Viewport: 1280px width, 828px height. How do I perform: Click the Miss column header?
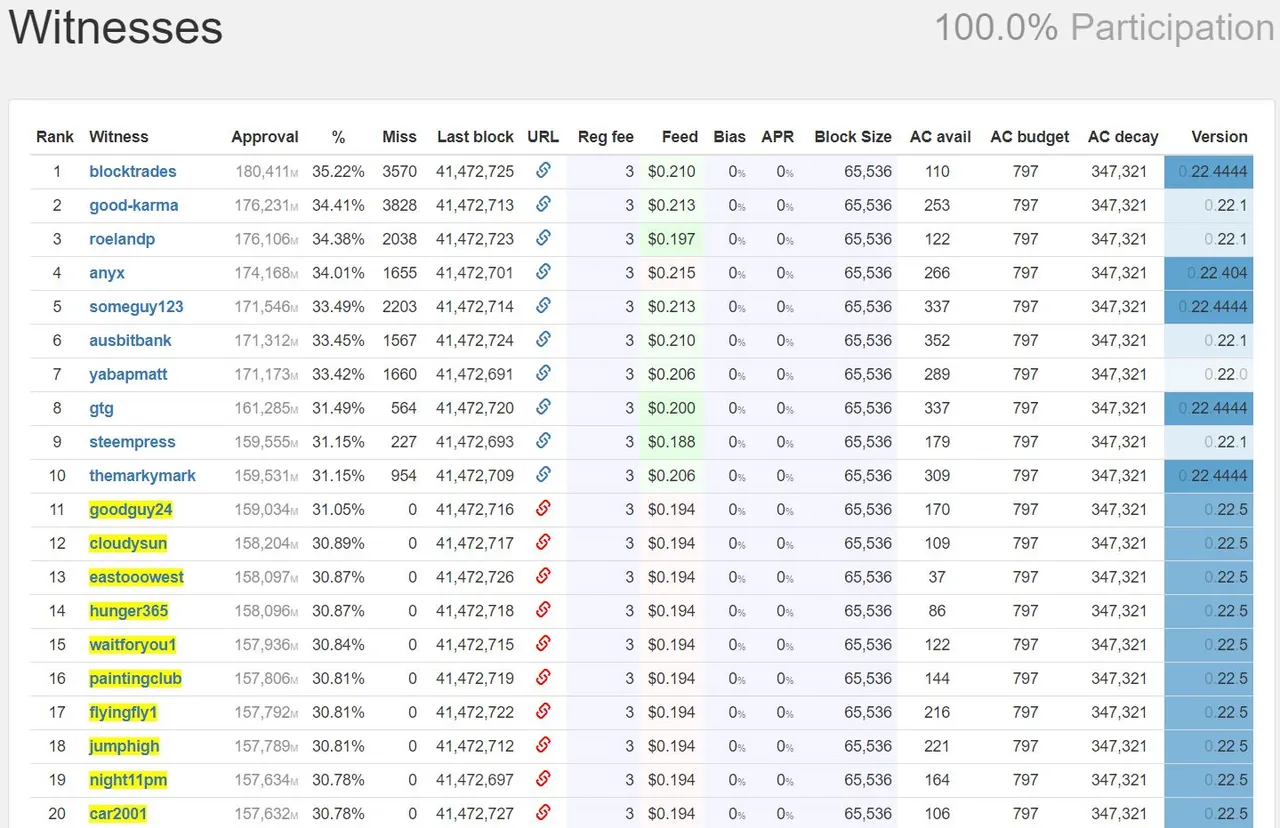click(399, 137)
